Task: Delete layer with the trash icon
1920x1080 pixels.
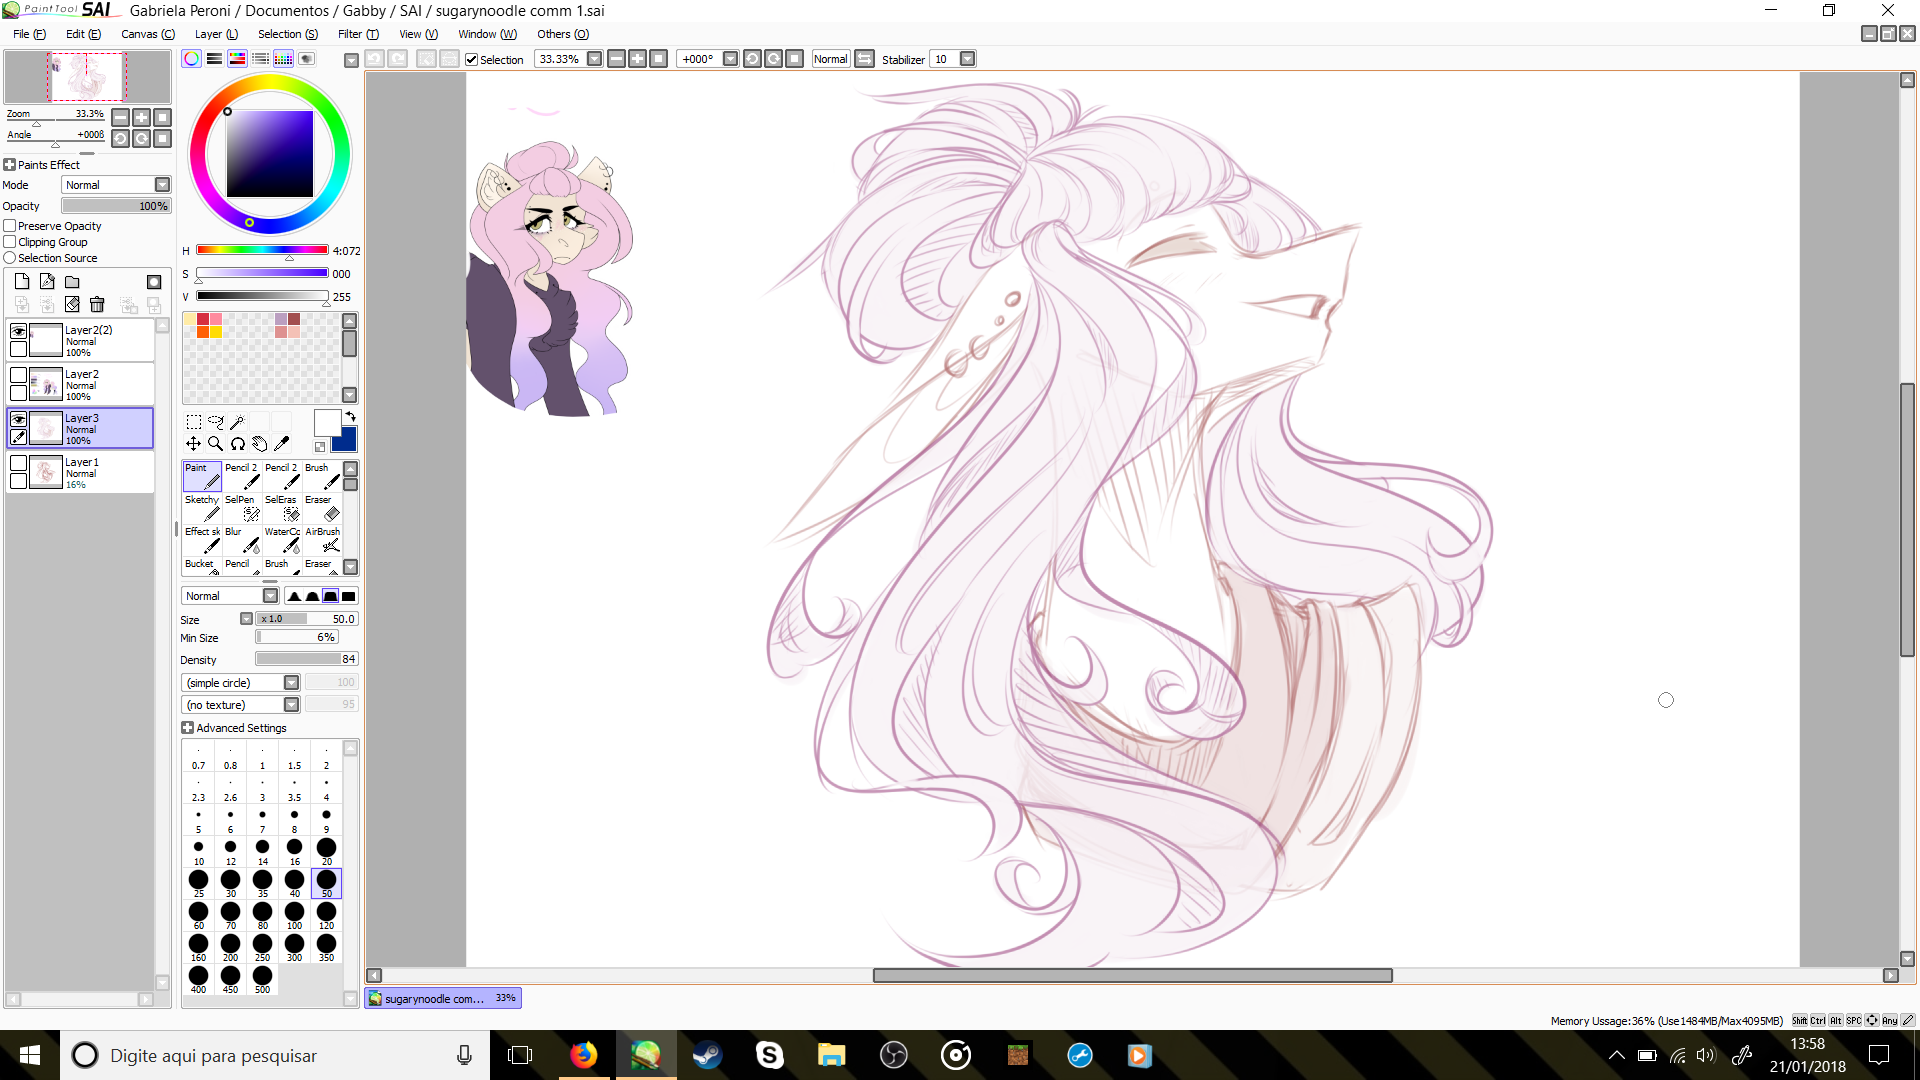Action: (97, 305)
